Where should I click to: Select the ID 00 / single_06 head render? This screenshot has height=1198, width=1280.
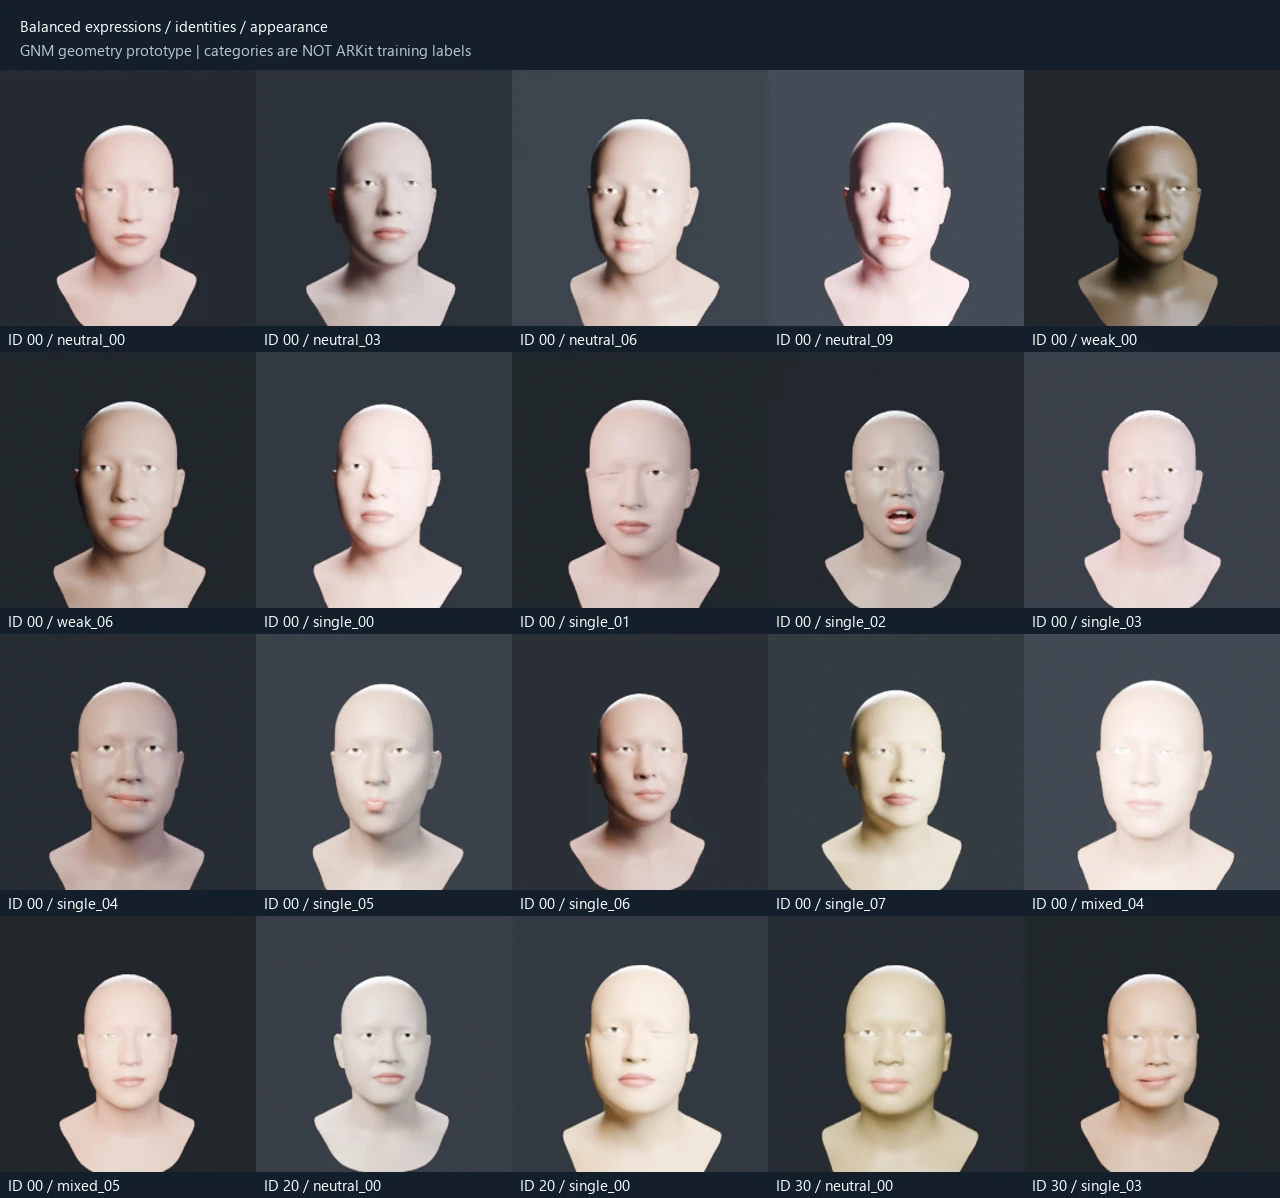click(640, 762)
